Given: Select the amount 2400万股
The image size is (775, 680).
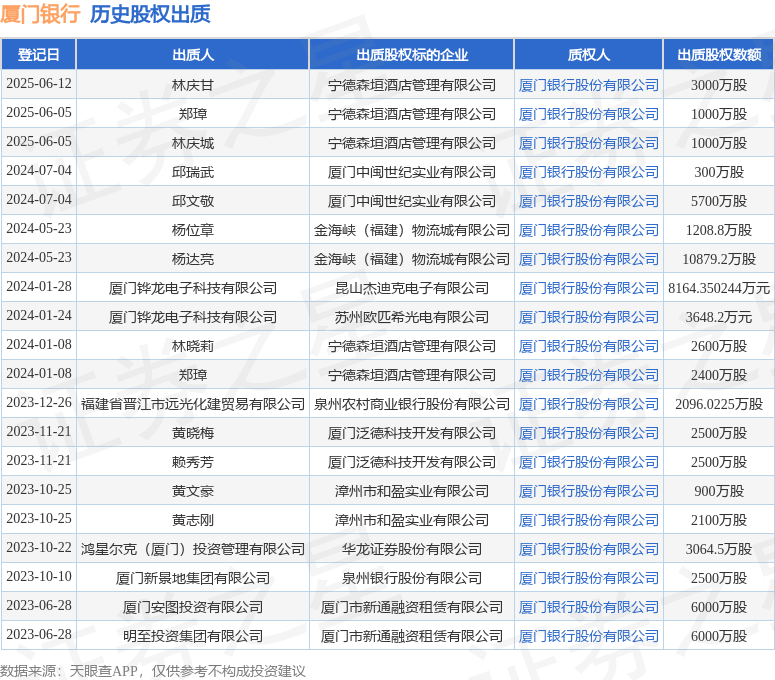Looking at the screenshot, I should [x=719, y=375].
